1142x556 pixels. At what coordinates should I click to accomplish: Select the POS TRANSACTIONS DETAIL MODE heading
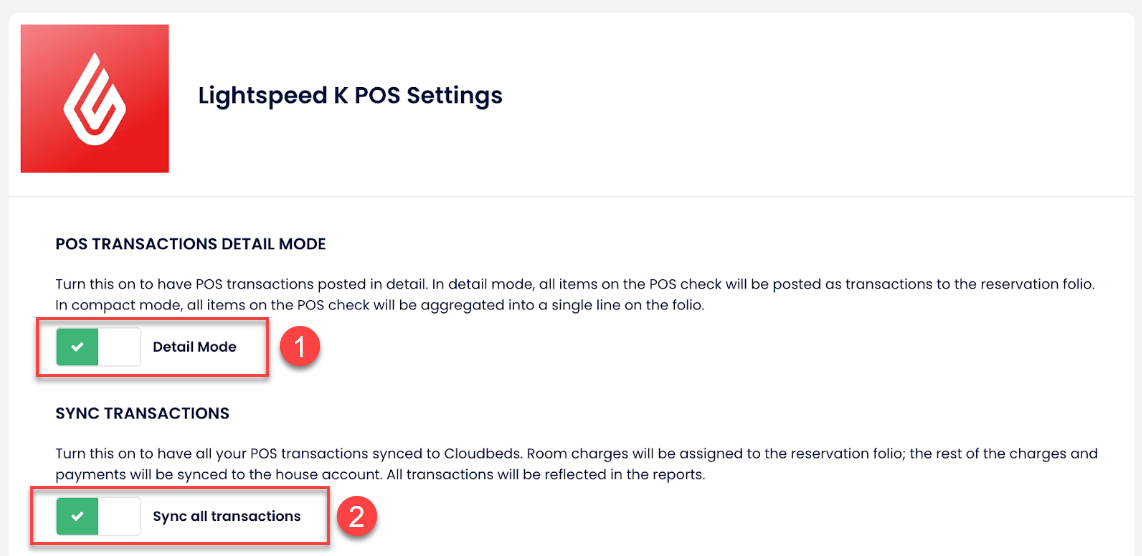click(191, 244)
